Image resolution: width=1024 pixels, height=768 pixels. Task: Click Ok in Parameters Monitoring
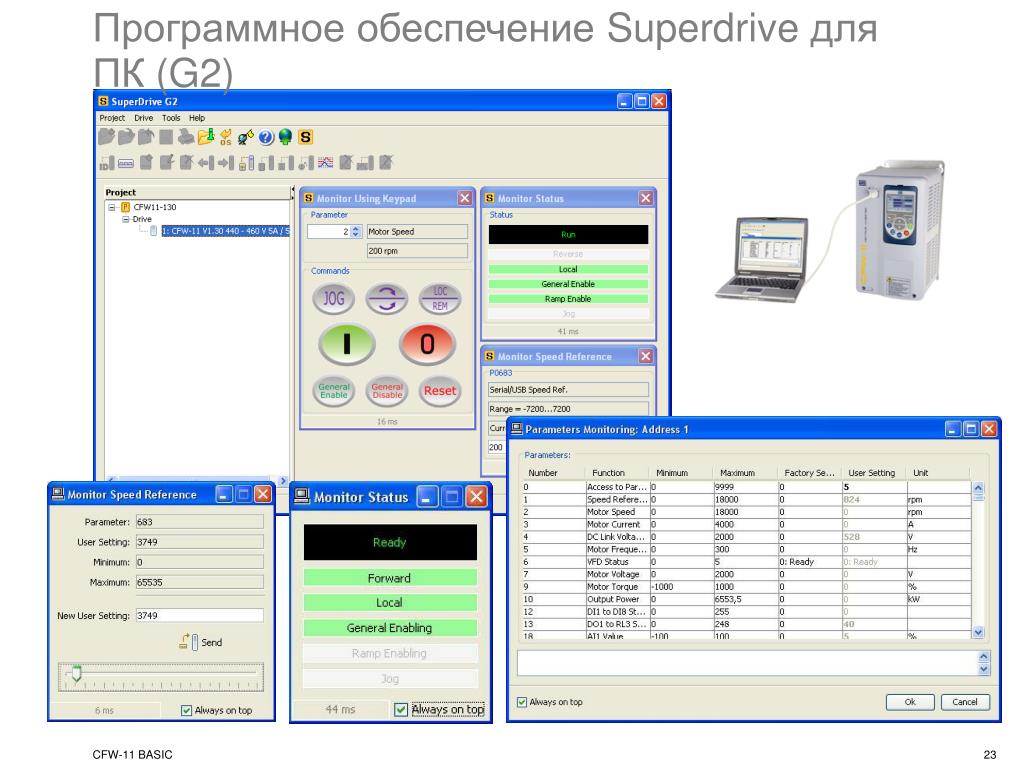click(x=910, y=702)
